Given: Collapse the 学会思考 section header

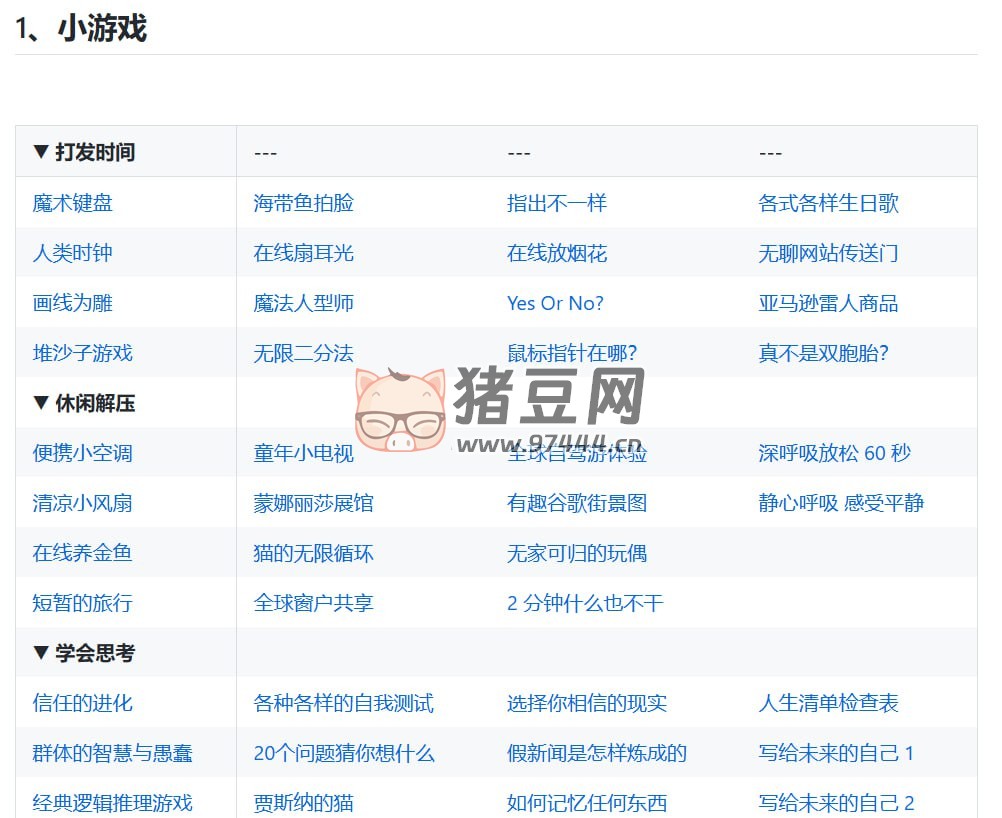Looking at the screenshot, I should pyautogui.click(x=87, y=652).
